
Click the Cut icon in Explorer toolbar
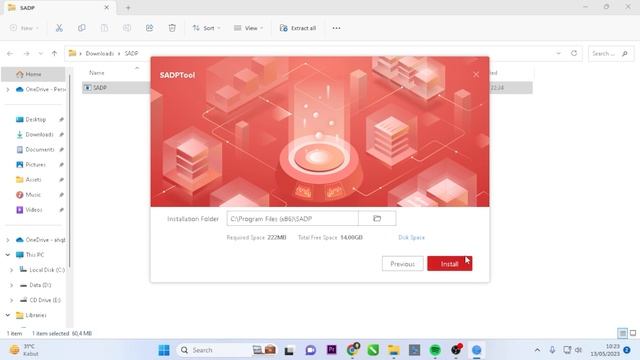coord(59,28)
